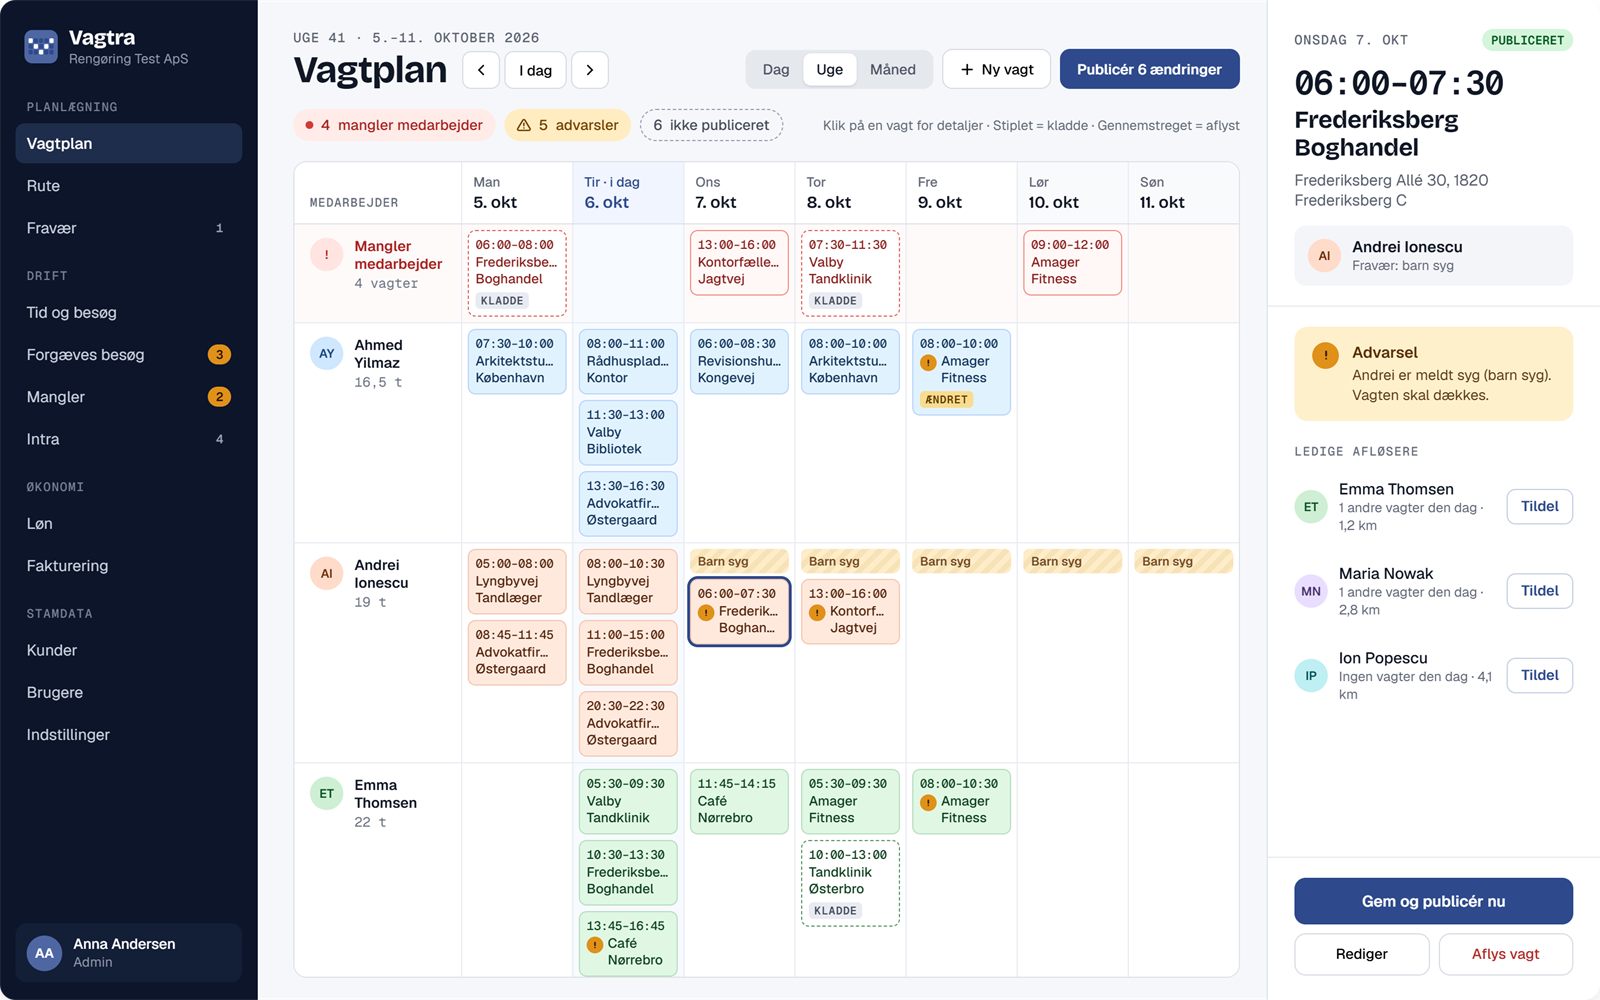Open the Valby Tandklinik draft shift on Thursday
Viewport: 1600px width, 1000px height.
tap(850, 273)
